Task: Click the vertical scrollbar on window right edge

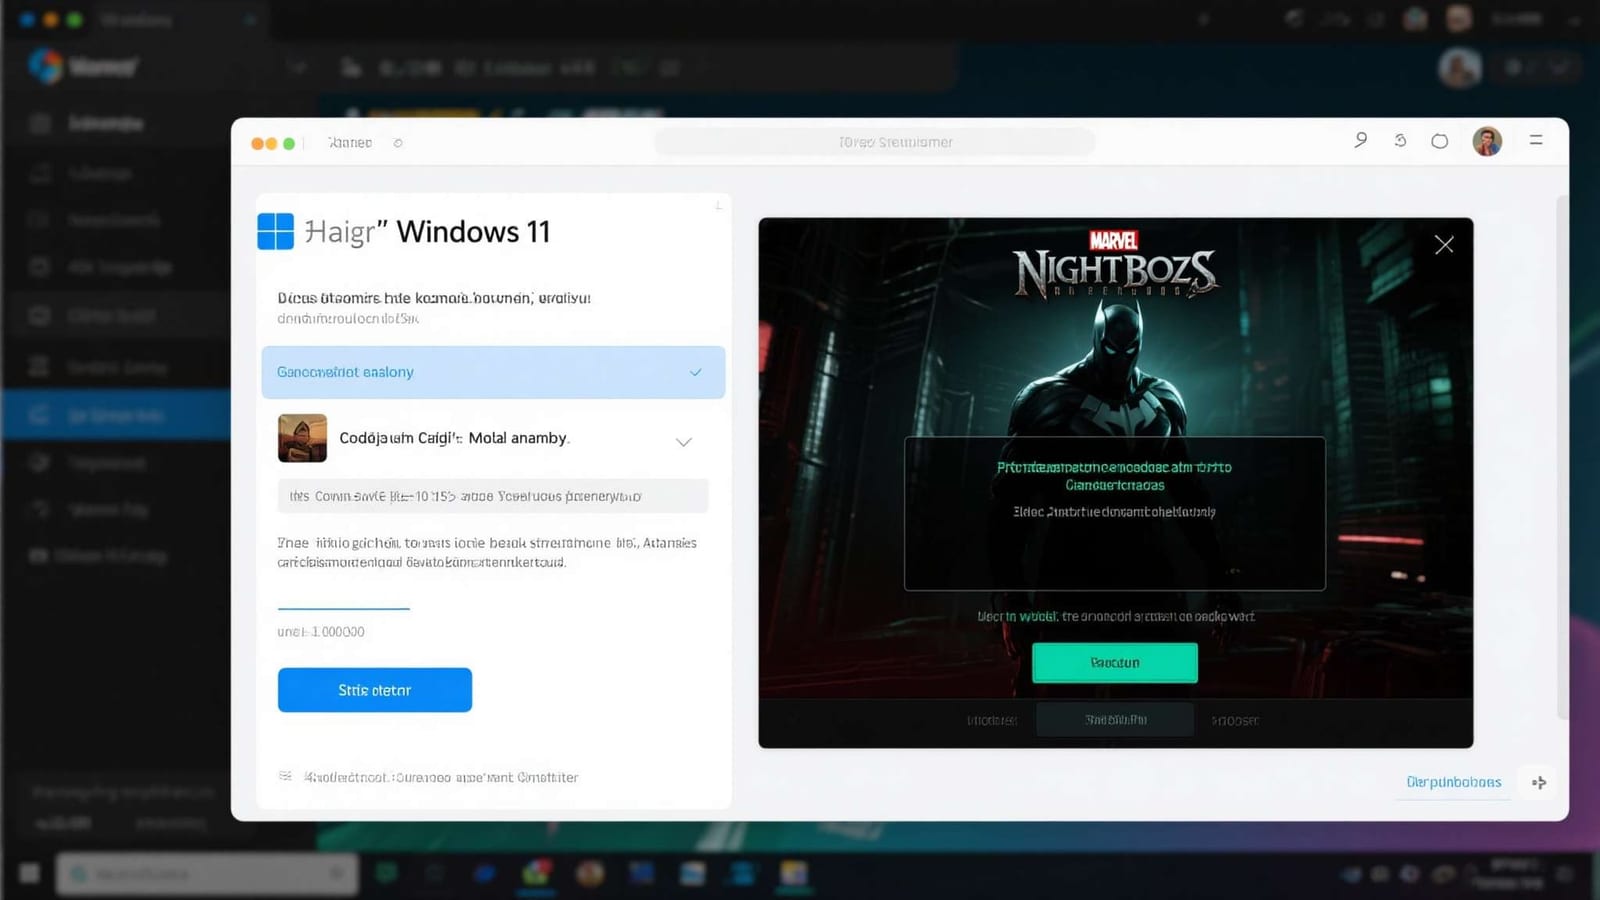Action: click(1562, 456)
